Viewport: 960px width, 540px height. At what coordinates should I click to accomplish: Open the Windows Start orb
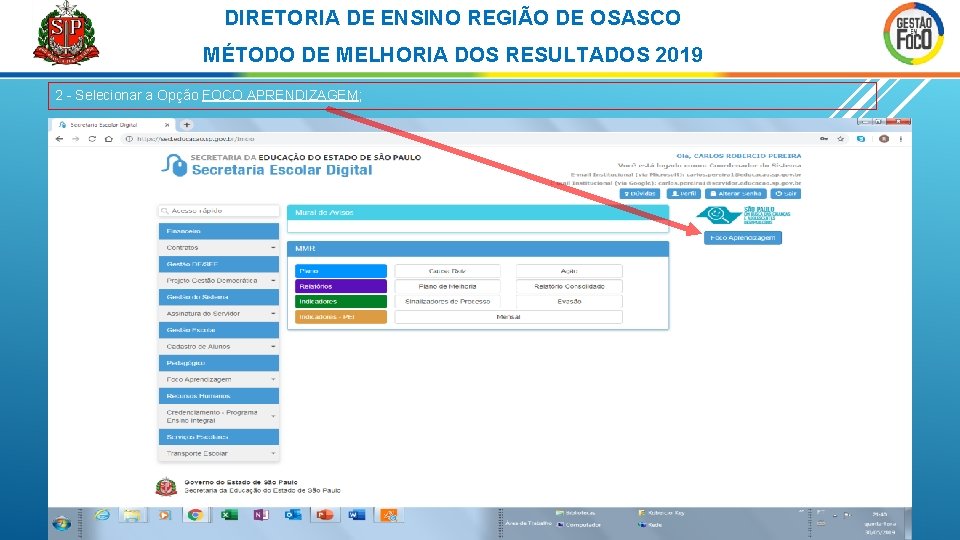point(62,523)
